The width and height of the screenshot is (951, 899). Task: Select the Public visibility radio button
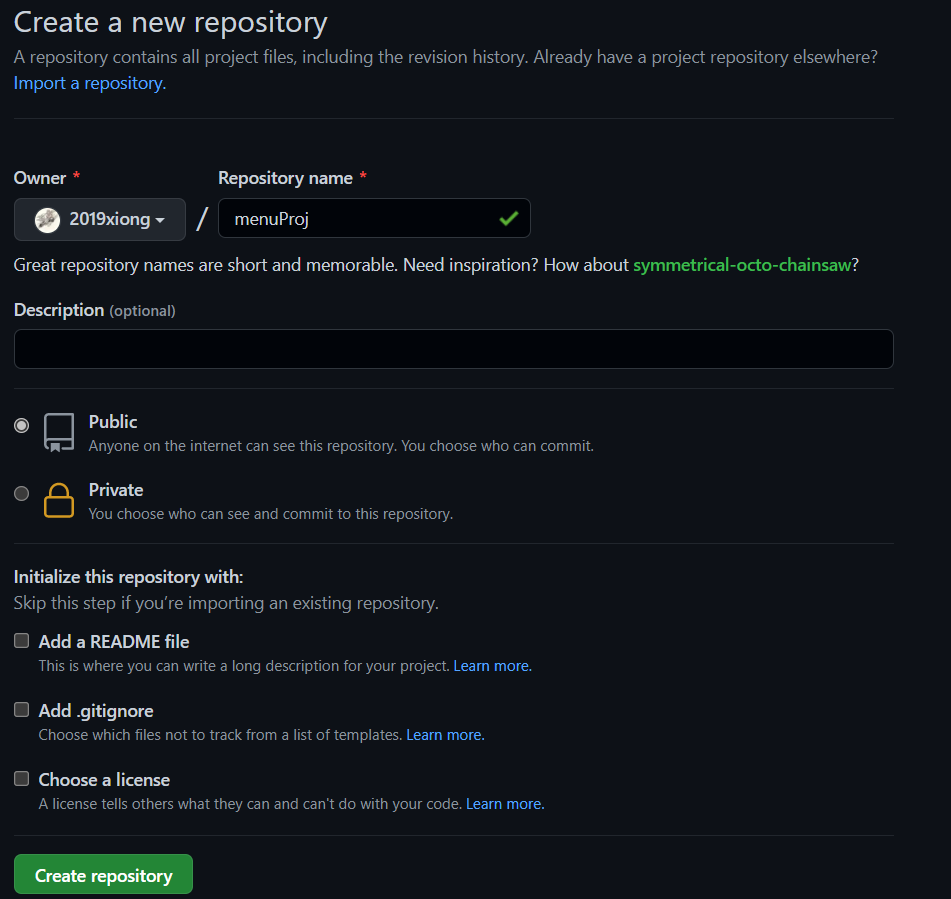point(21,425)
